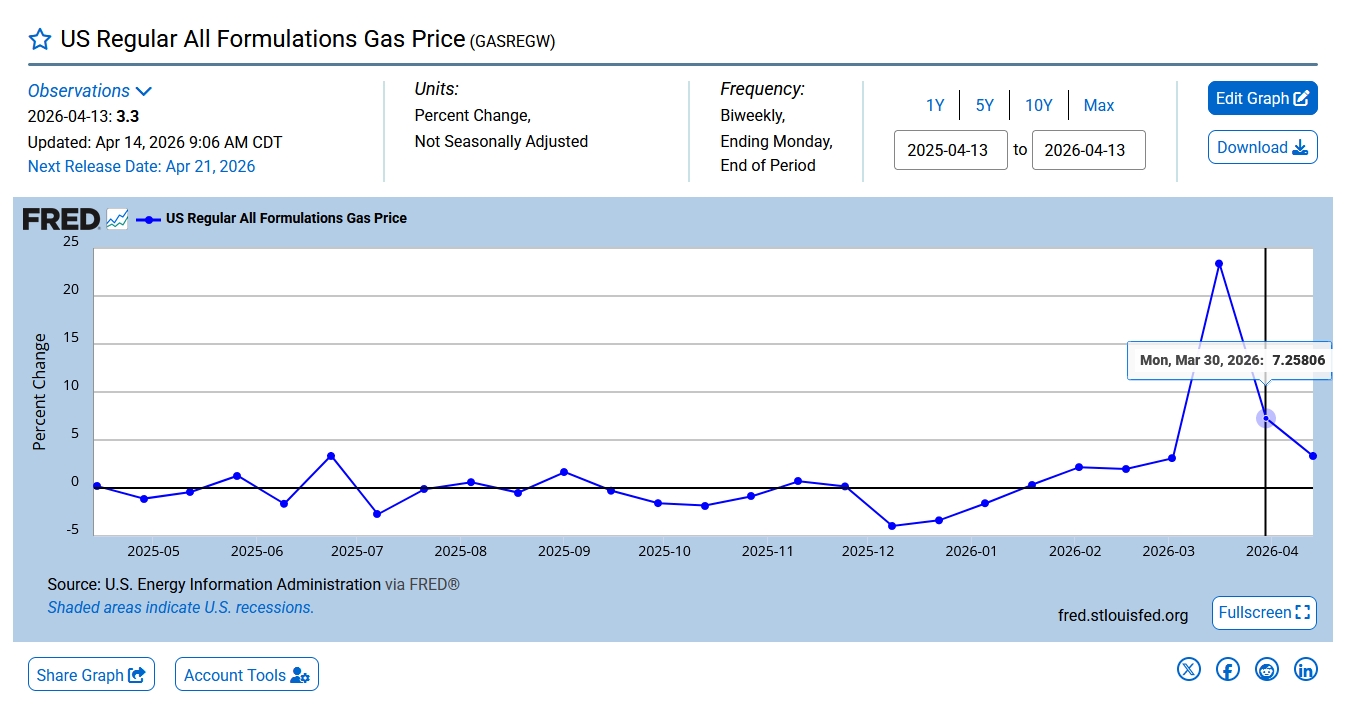Open the Share Graph menu

92,675
